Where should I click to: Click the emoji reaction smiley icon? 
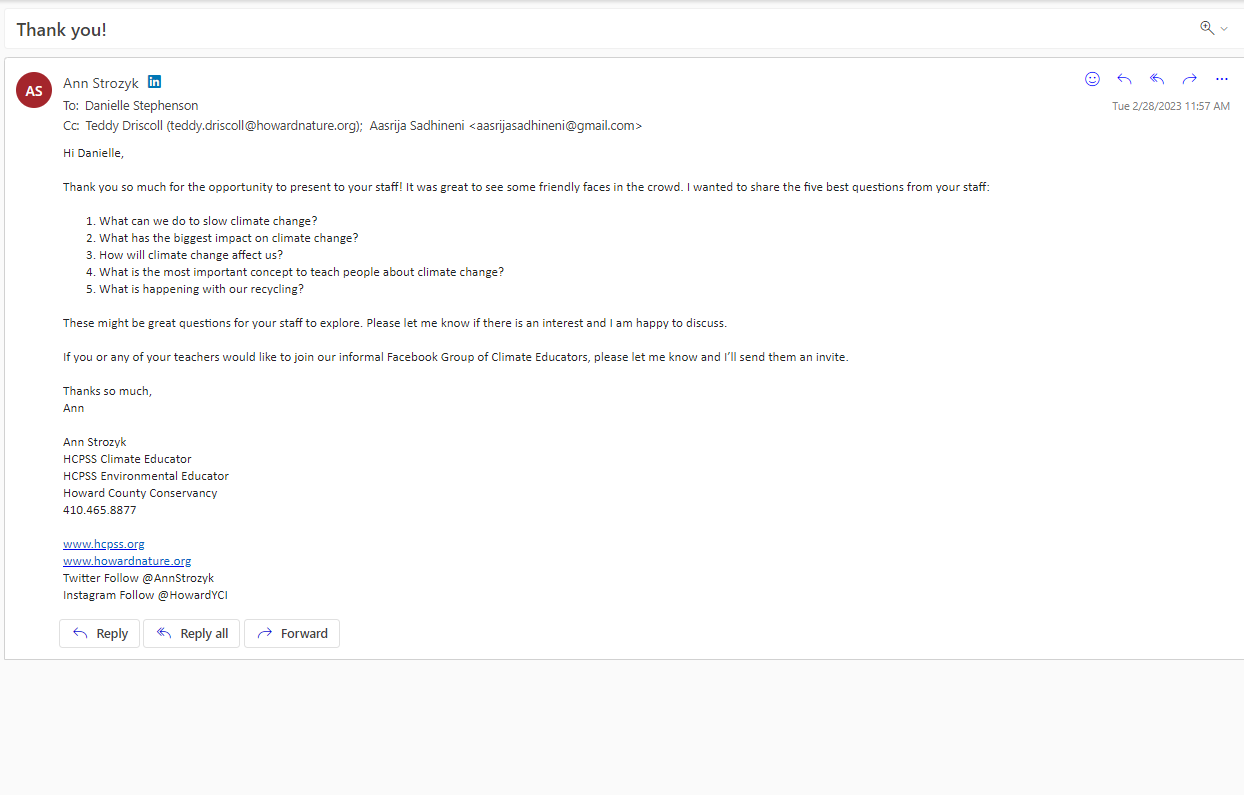pyautogui.click(x=1092, y=79)
